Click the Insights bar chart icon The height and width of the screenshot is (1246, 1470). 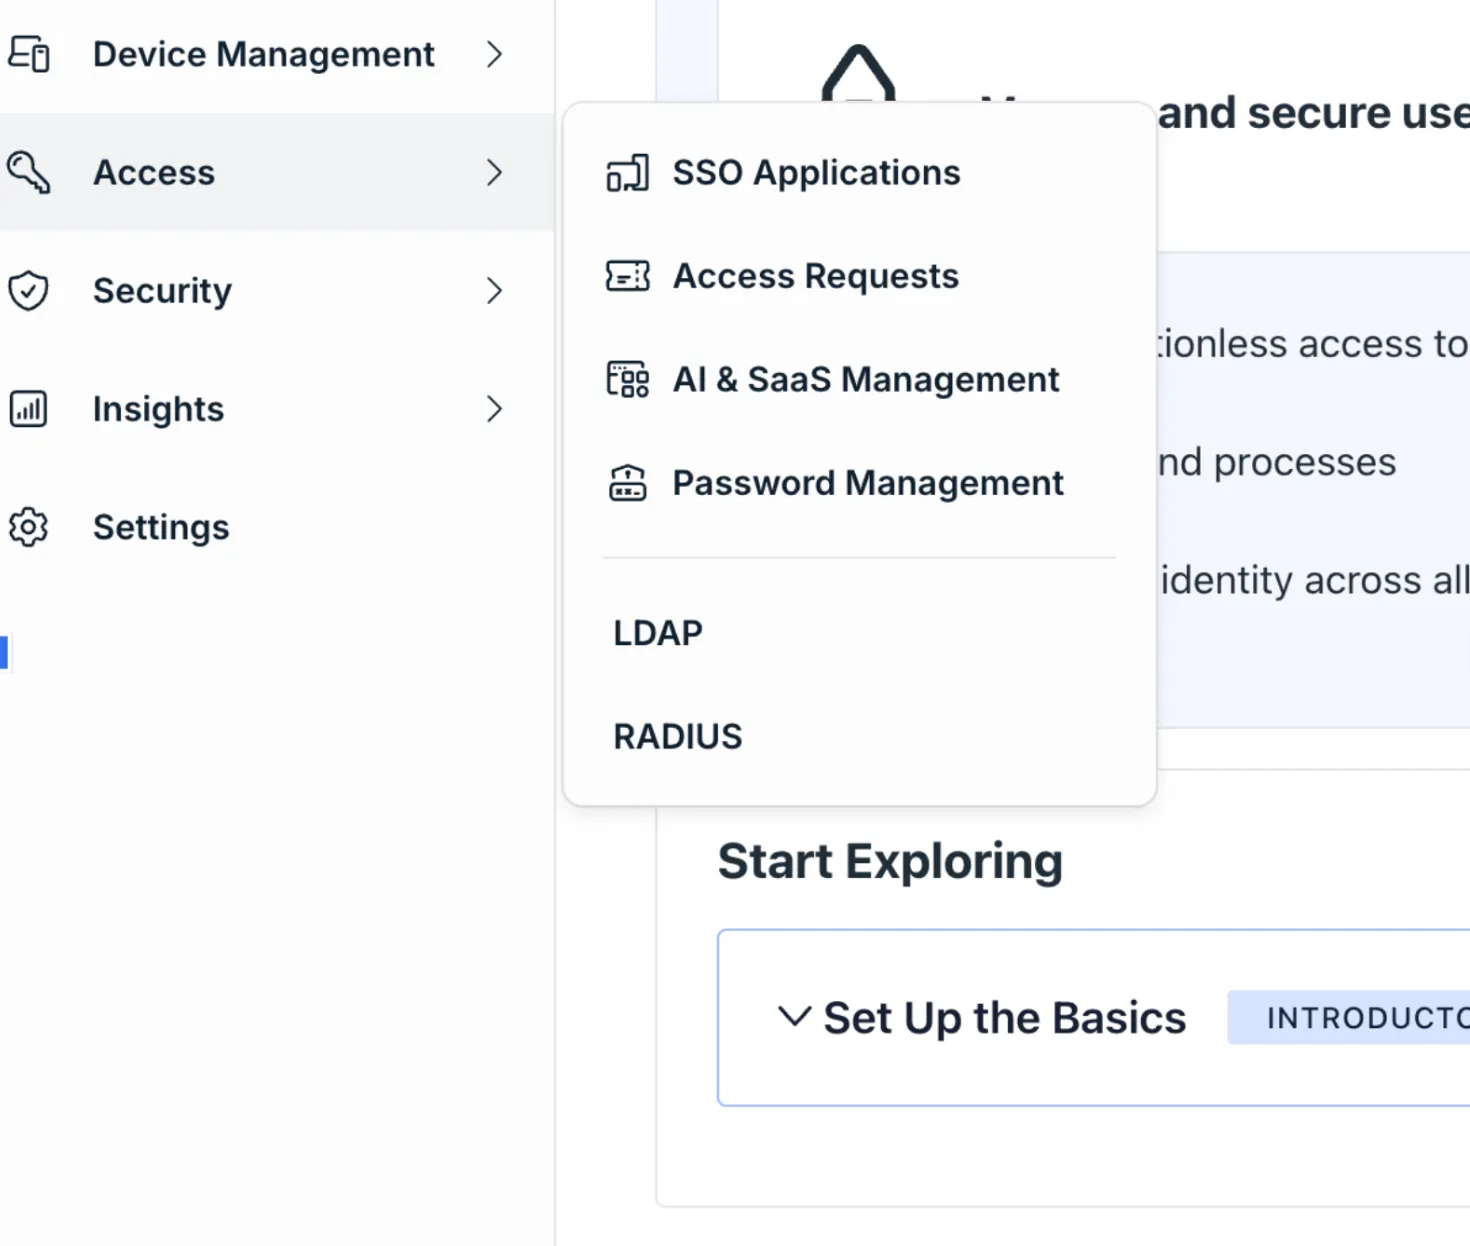coord(29,409)
